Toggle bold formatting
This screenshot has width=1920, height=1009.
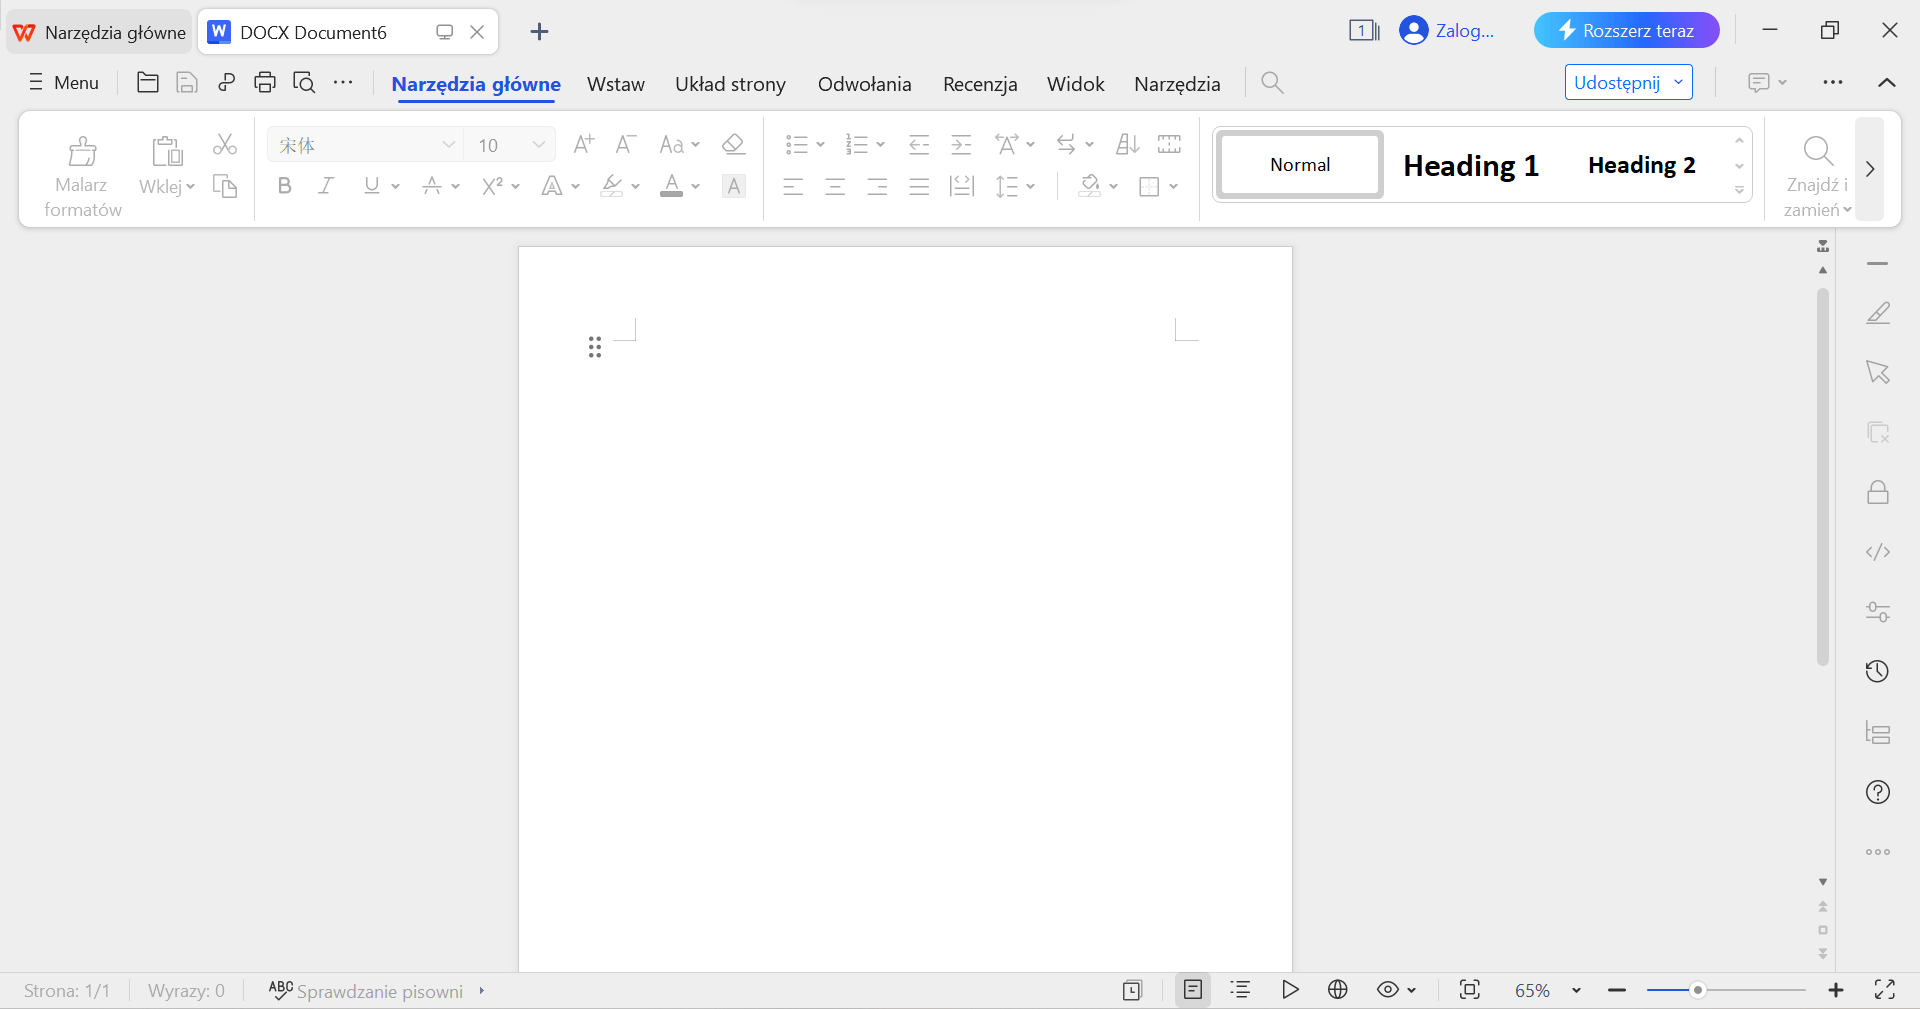[284, 186]
